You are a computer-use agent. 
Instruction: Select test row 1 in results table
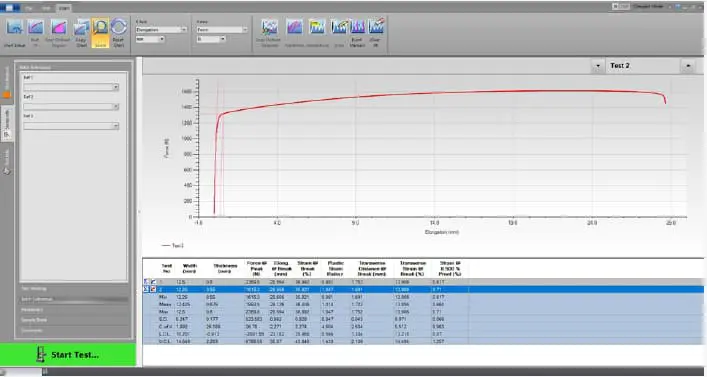coord(423,282)
